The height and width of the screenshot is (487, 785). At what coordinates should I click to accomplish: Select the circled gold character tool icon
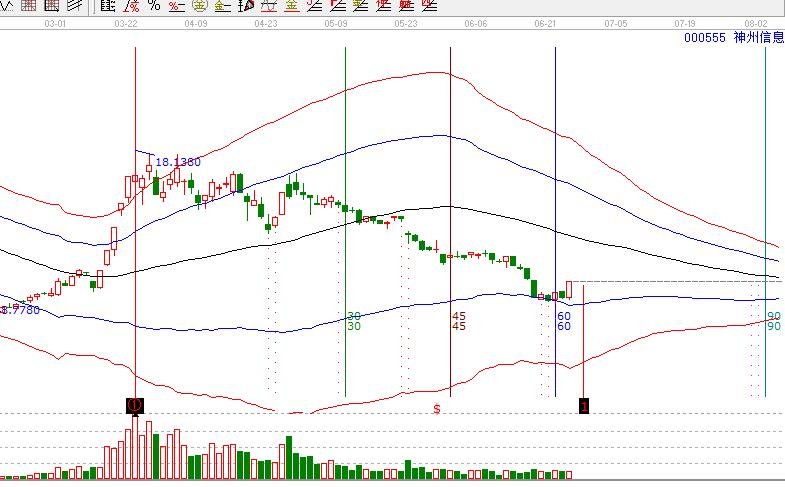(x=200, y=5)
